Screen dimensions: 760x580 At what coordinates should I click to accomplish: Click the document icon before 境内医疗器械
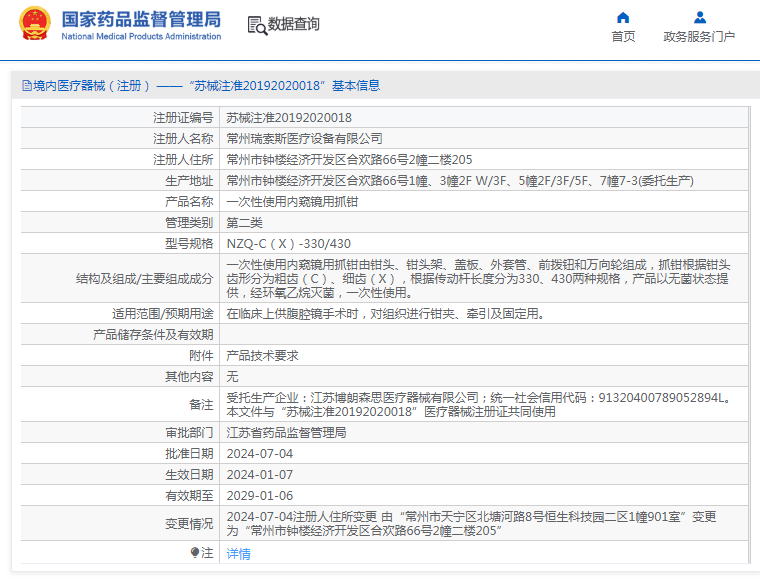coord(27,86)
